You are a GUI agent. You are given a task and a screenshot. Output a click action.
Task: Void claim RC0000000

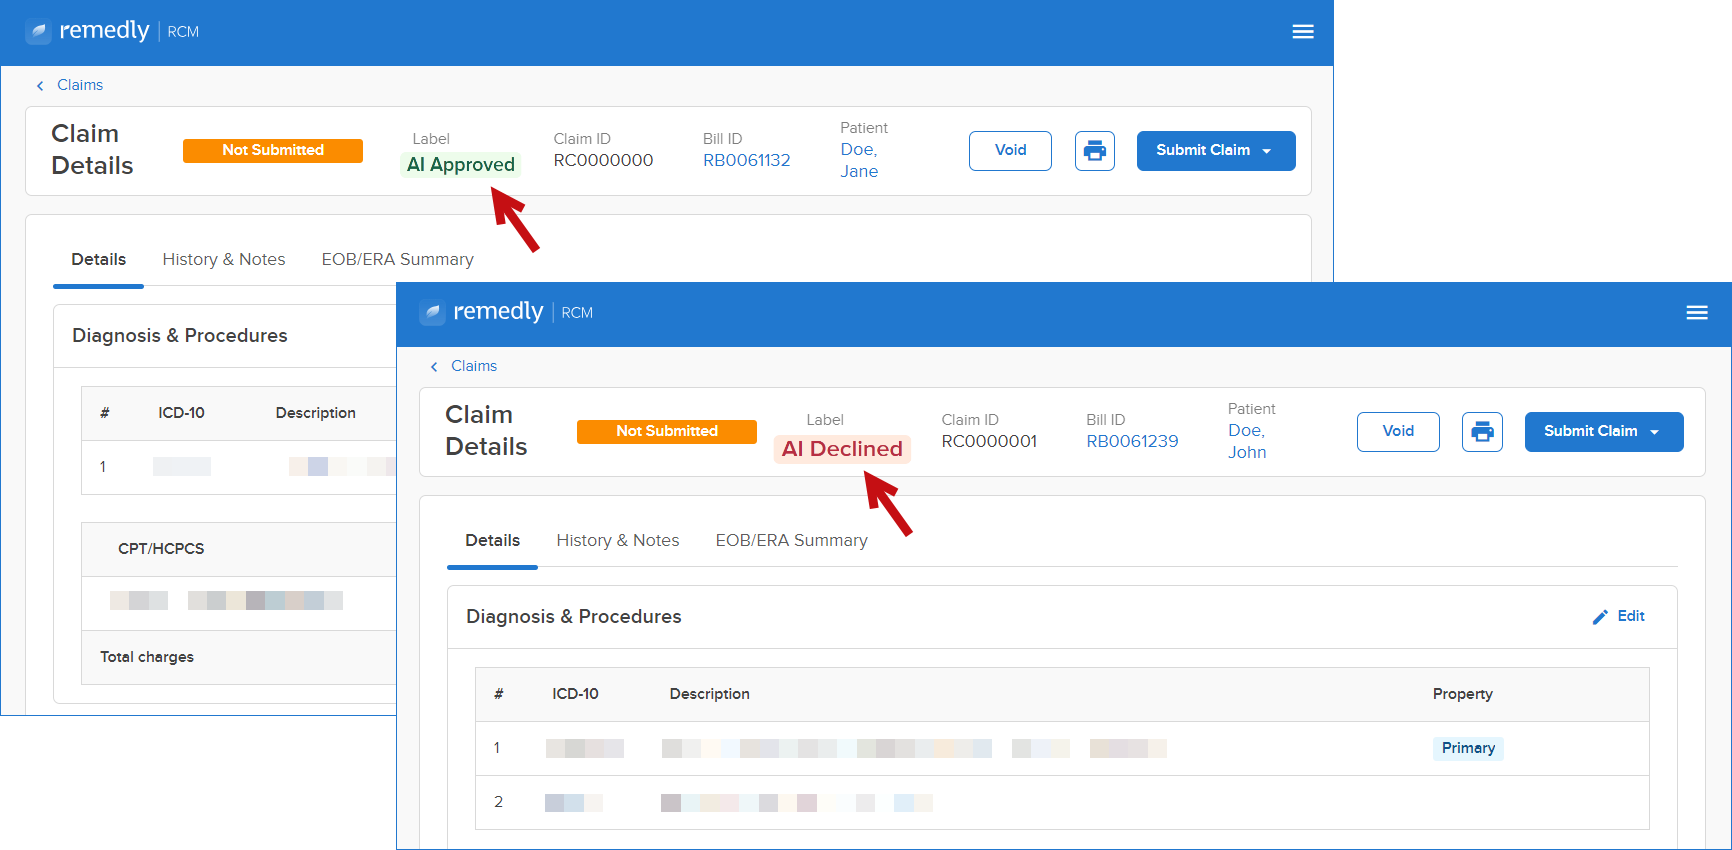(1010, 151)
